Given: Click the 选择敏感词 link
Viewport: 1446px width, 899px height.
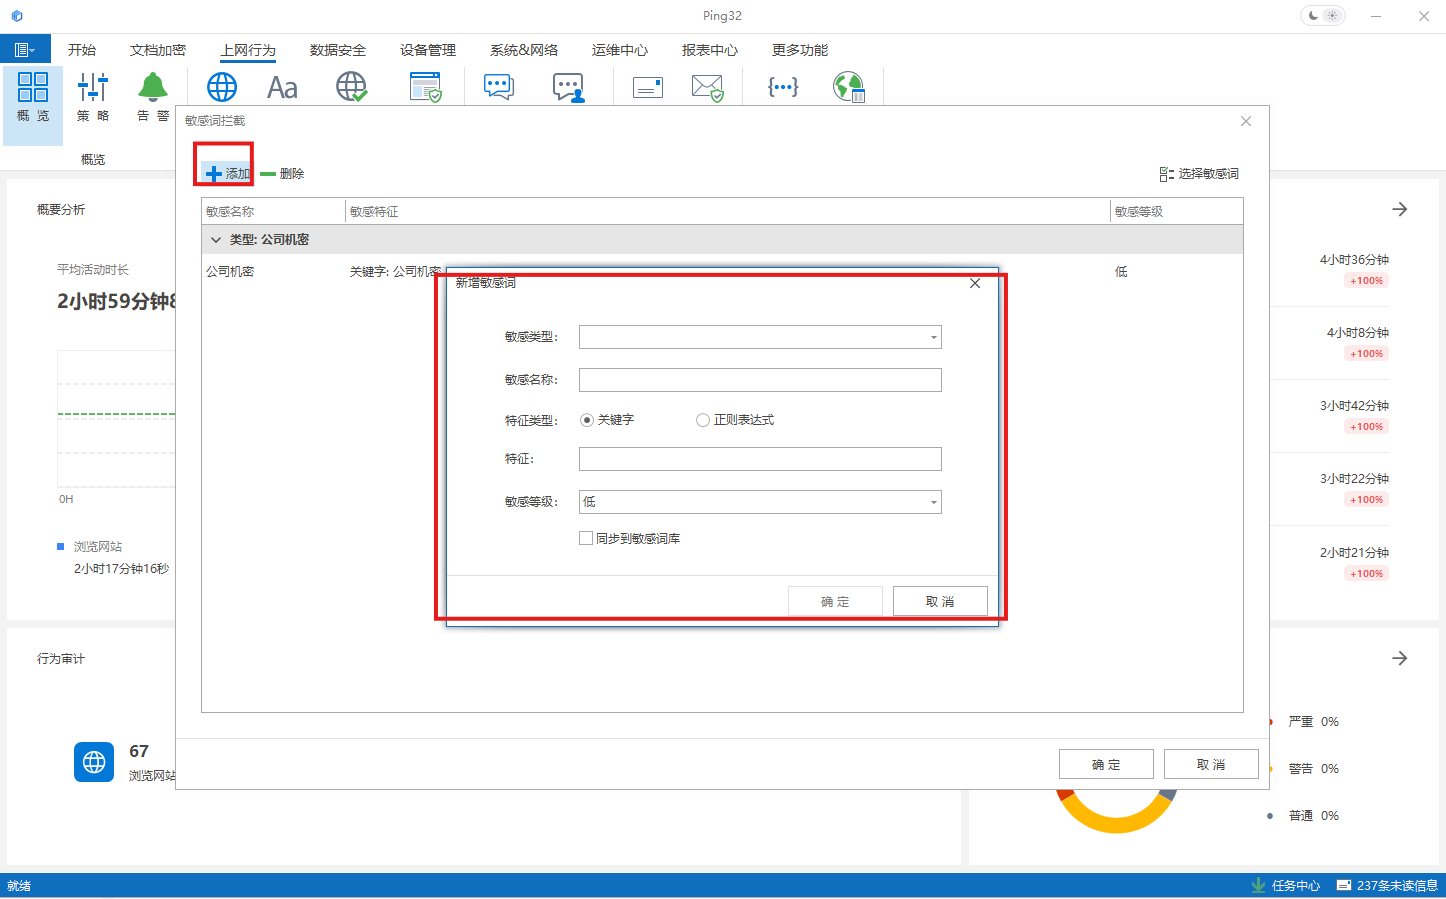Looking at the screenshot, I should (1199, 174).
